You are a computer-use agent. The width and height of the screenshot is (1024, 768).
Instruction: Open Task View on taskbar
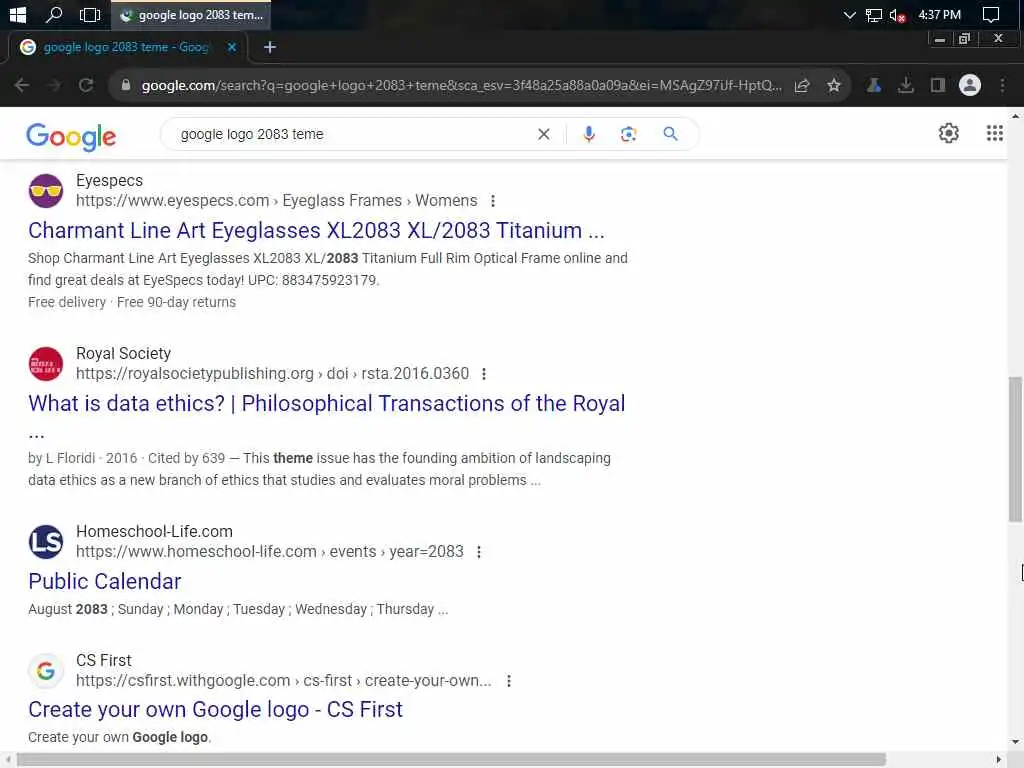pos(89,14)
